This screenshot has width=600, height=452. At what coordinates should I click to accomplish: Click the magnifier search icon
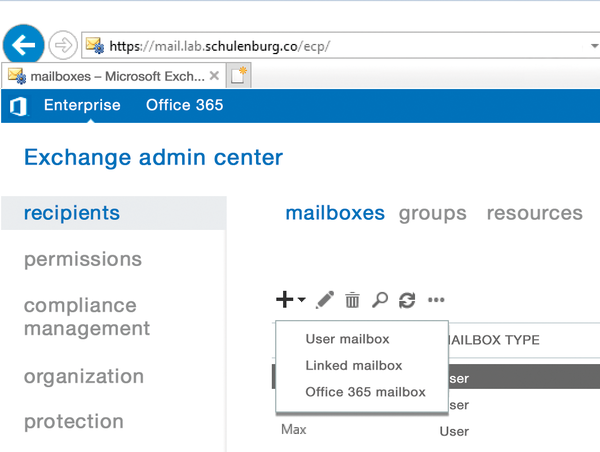pos(380,300)
